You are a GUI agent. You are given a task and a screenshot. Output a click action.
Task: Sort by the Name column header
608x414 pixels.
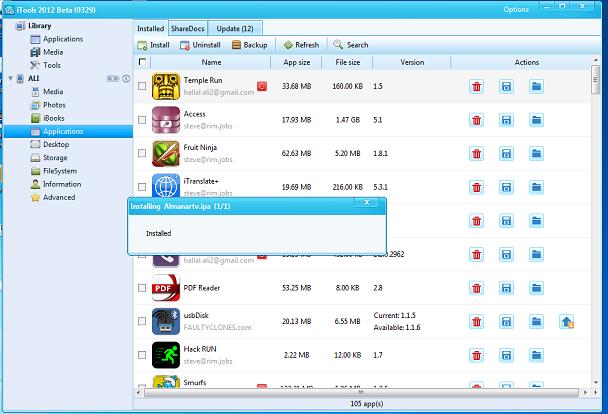pyautogui.click(x=211, y=62)
